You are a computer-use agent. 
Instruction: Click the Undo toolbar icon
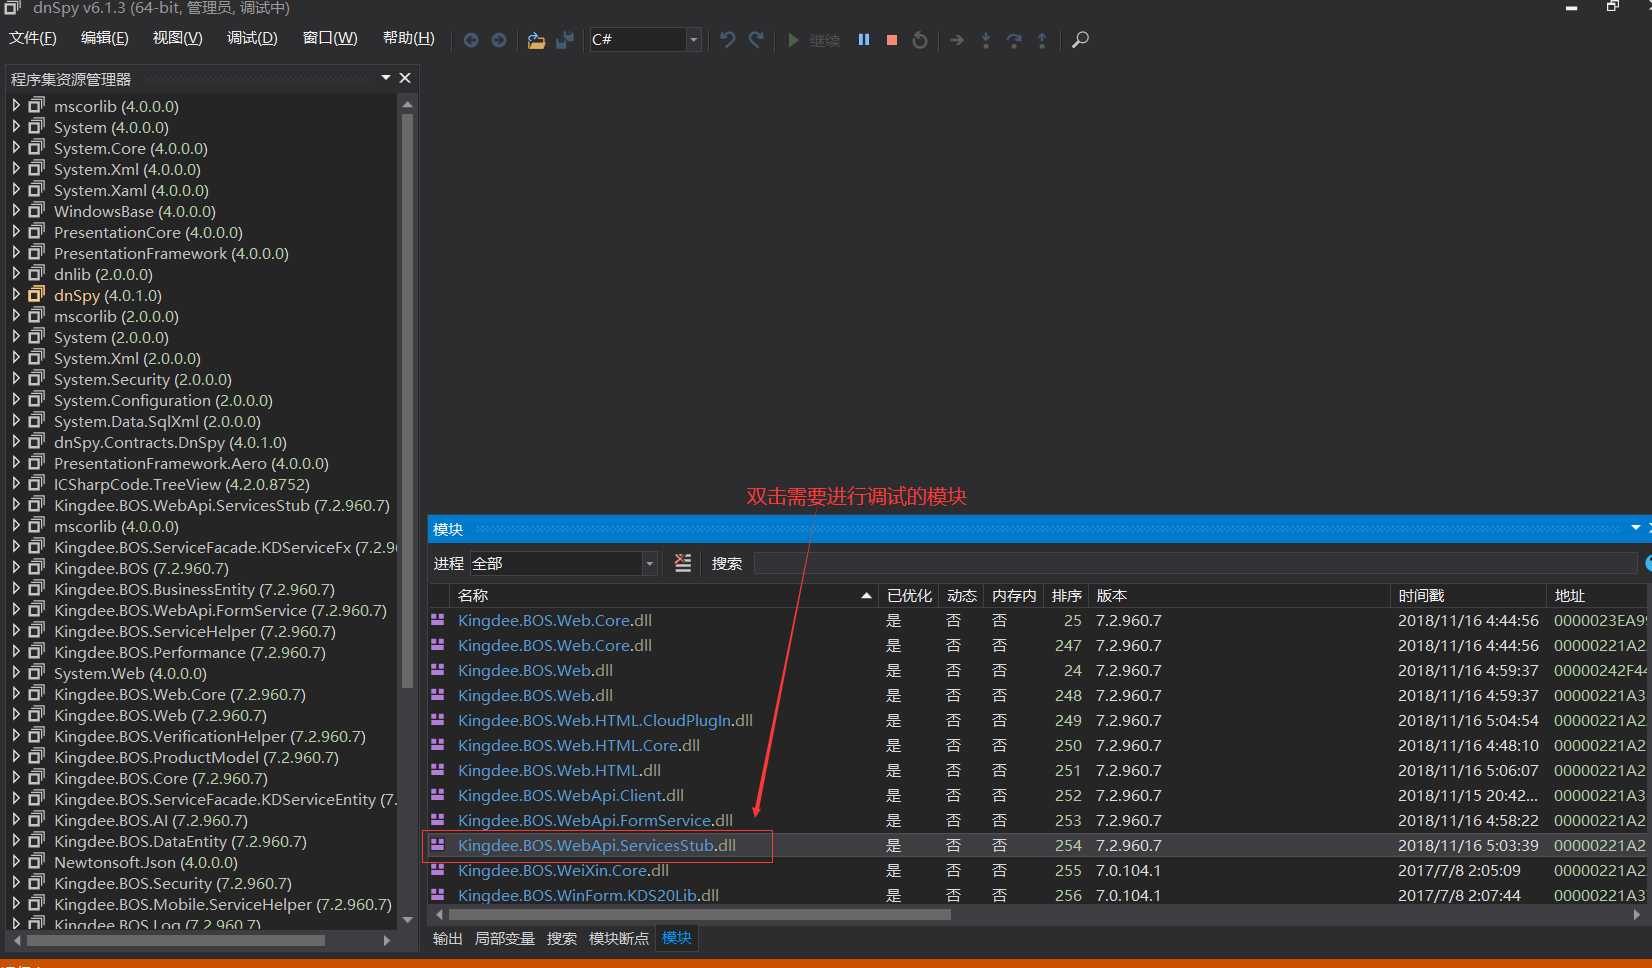tap(727, 40)
